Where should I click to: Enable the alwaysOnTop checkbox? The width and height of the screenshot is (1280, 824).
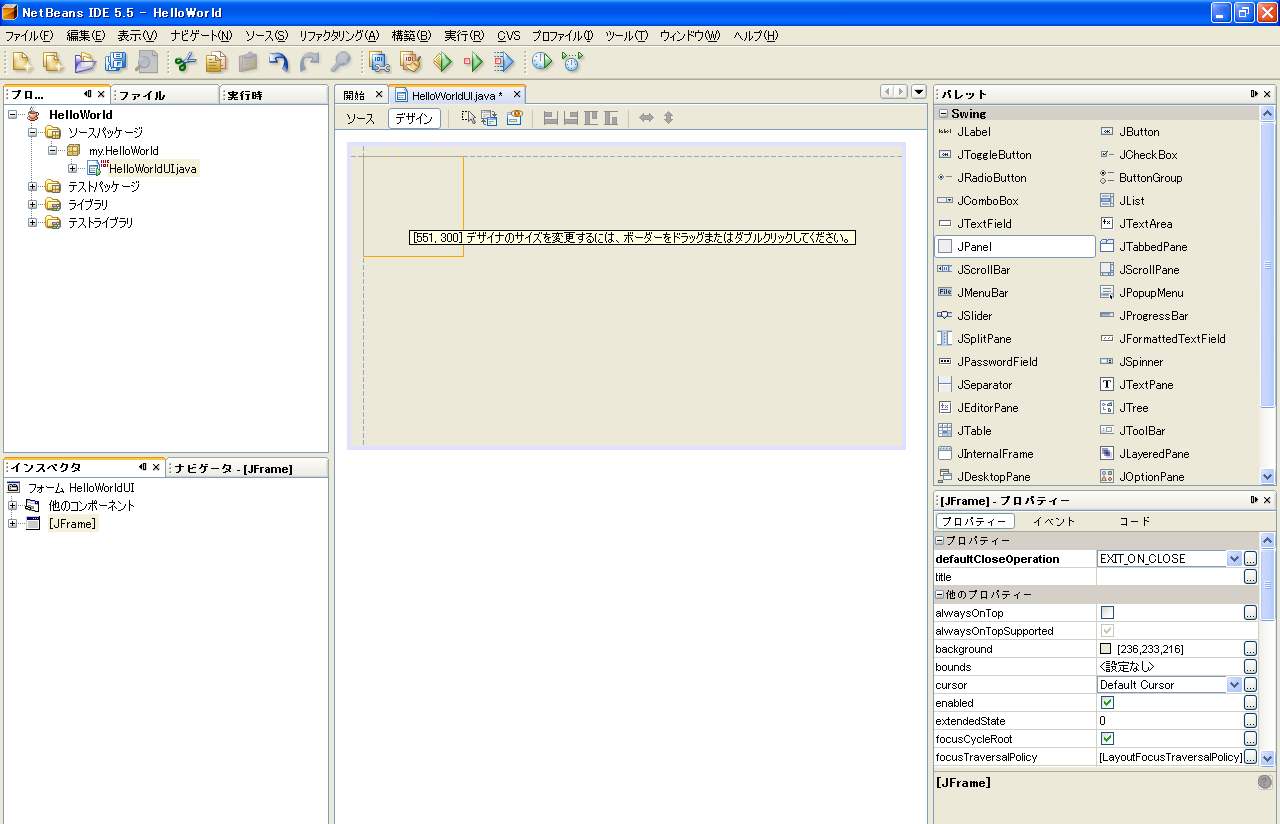pos(1107,613)
